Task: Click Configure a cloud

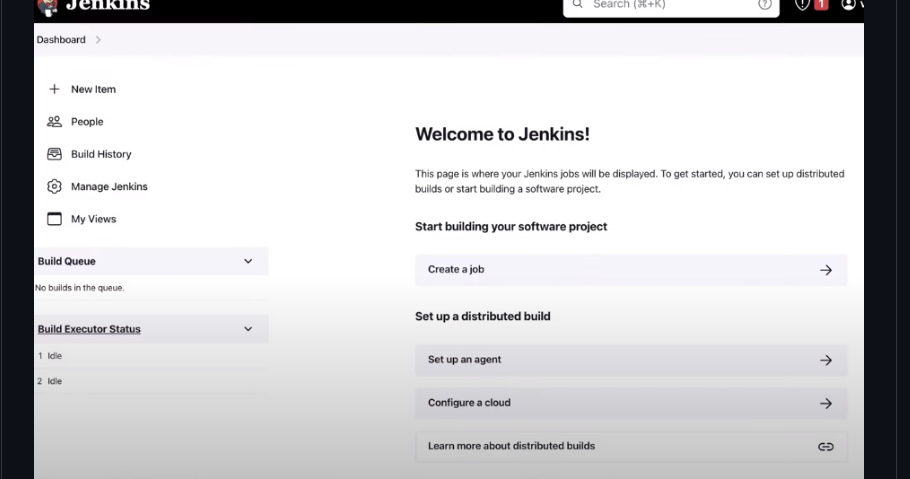Action: [x=631, y=403]
